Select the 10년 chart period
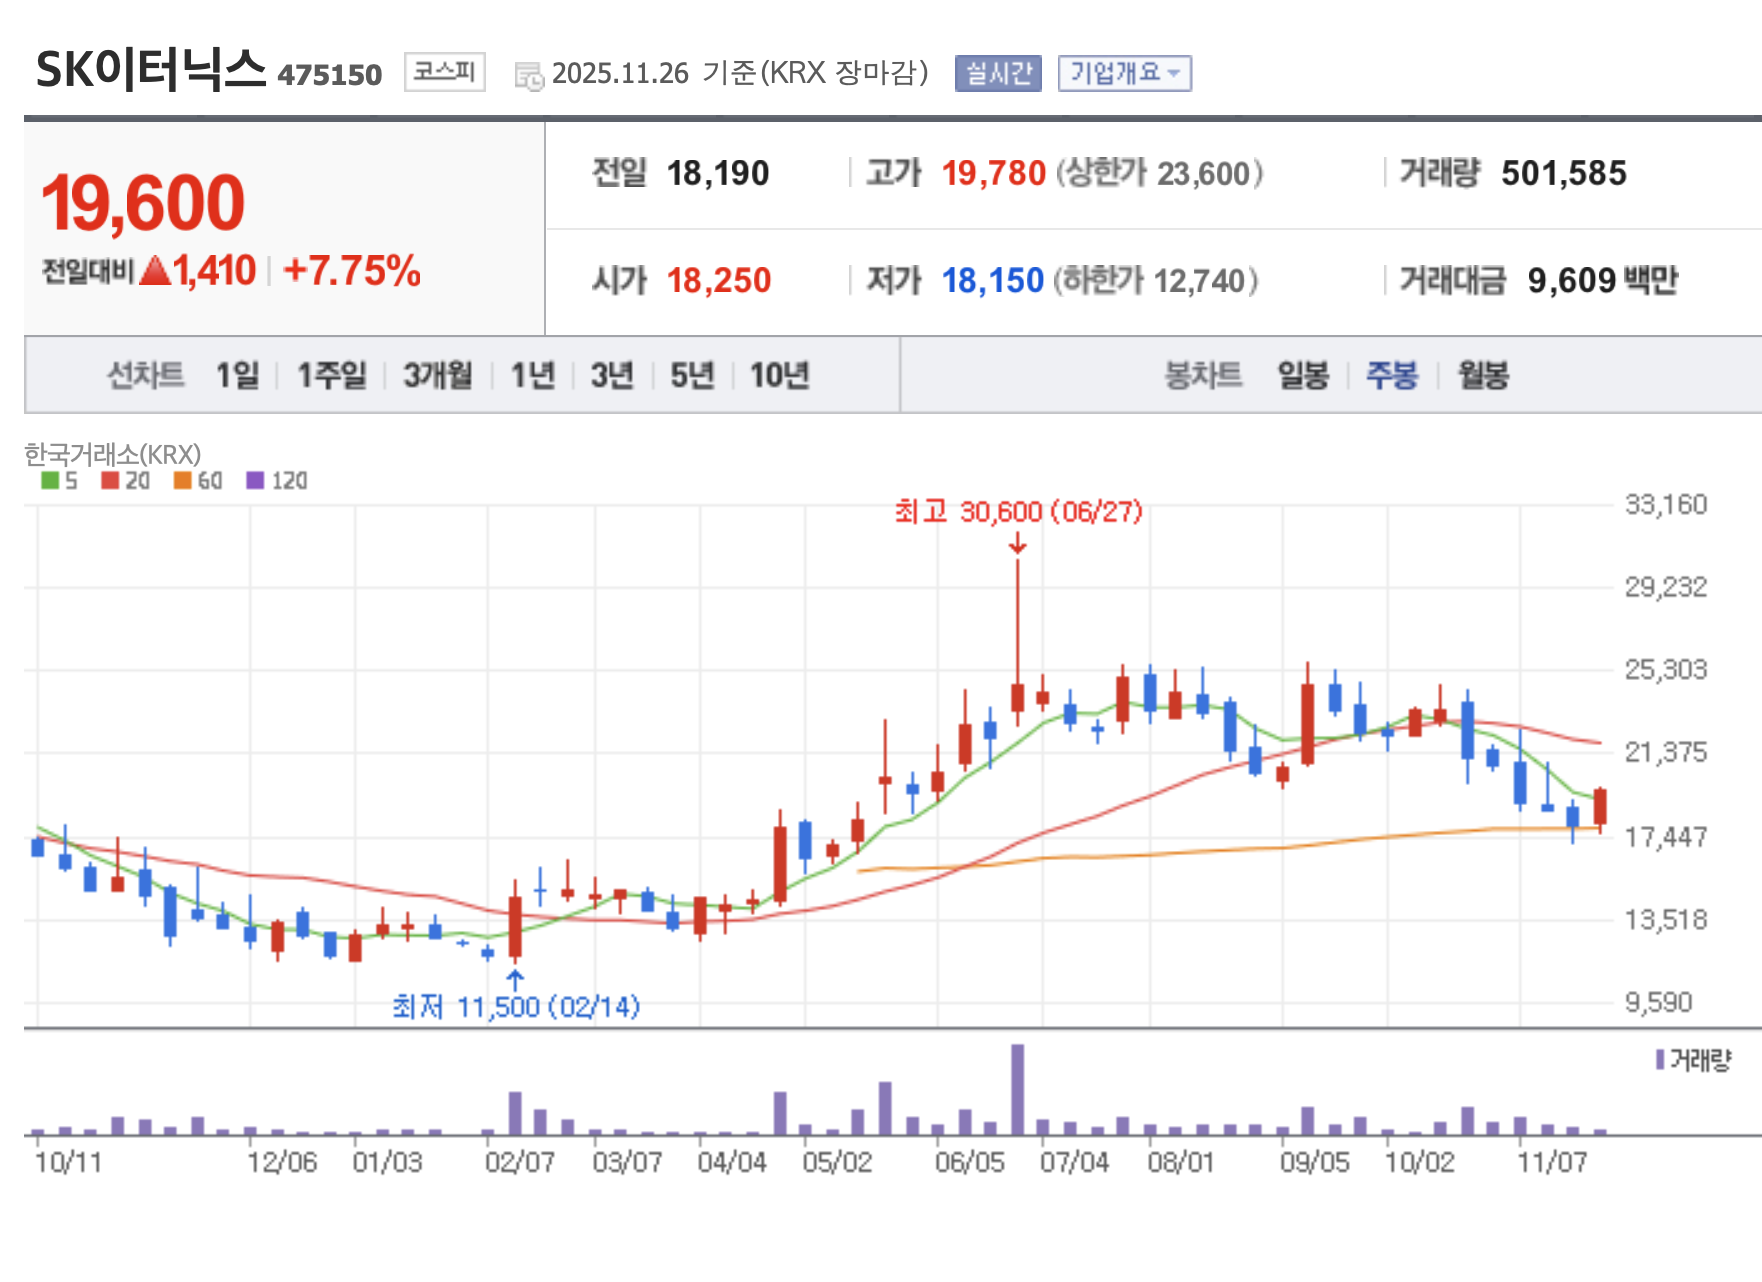Viewport: 1762px width, 1282px height. tap(780, 375)
